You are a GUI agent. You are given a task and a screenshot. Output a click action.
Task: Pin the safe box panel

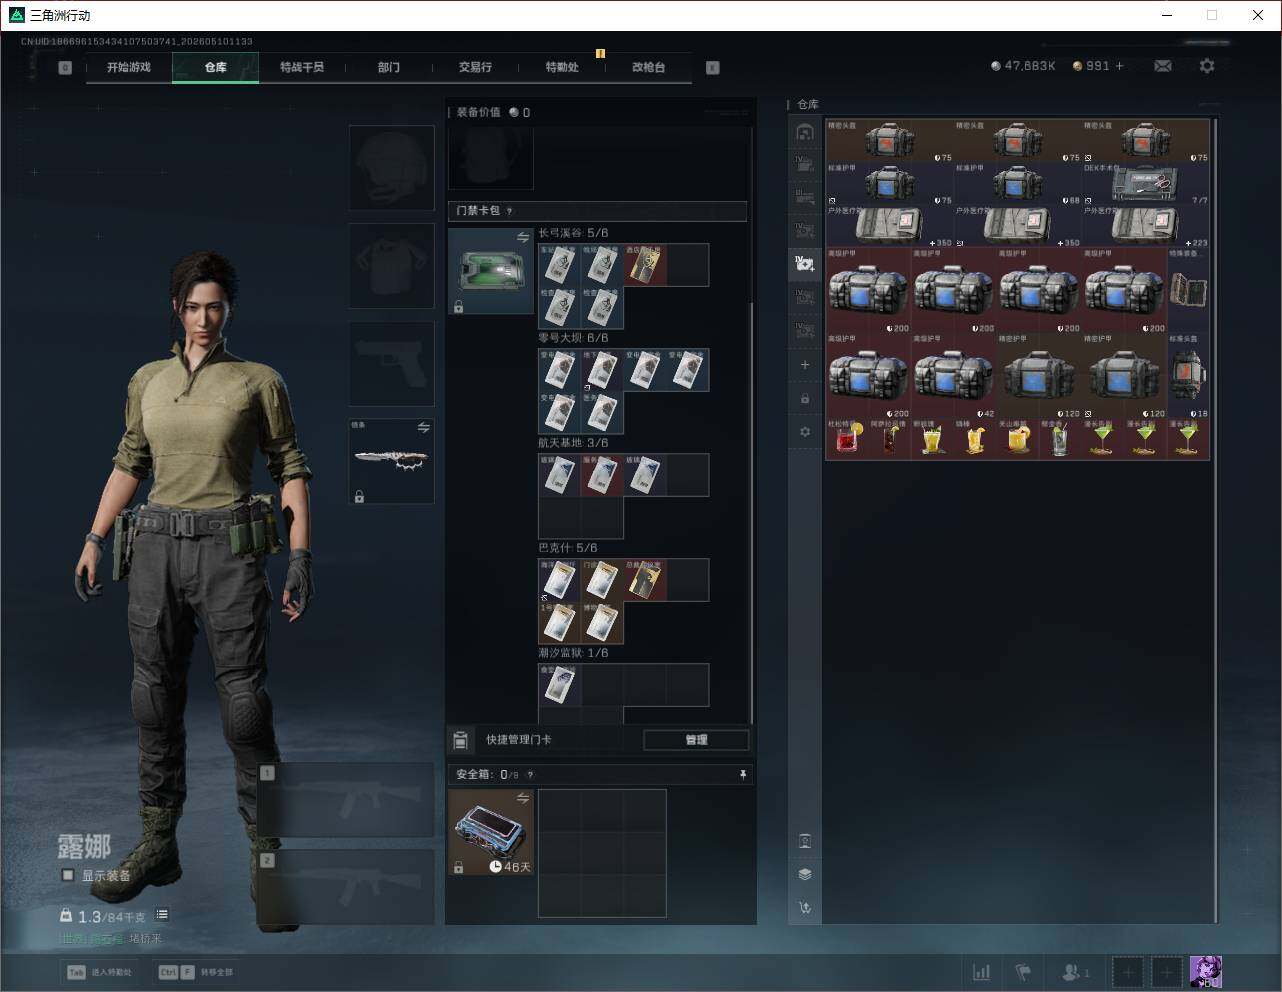[x=742, y=774]
